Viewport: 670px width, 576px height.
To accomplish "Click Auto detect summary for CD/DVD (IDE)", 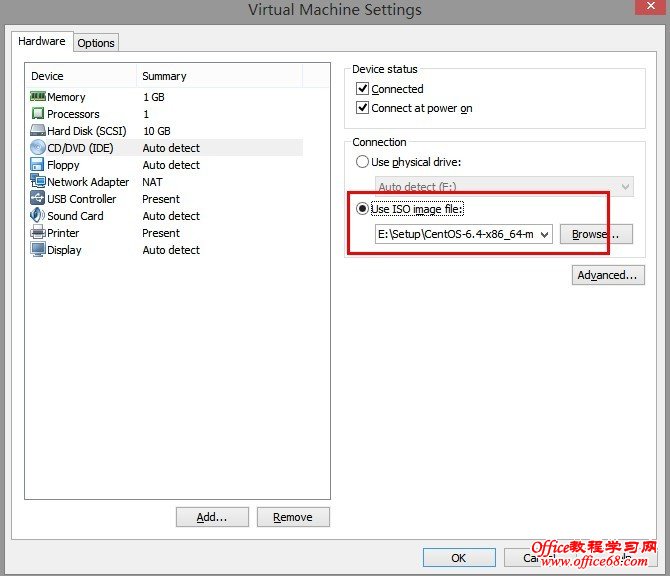I will (171, 148).
